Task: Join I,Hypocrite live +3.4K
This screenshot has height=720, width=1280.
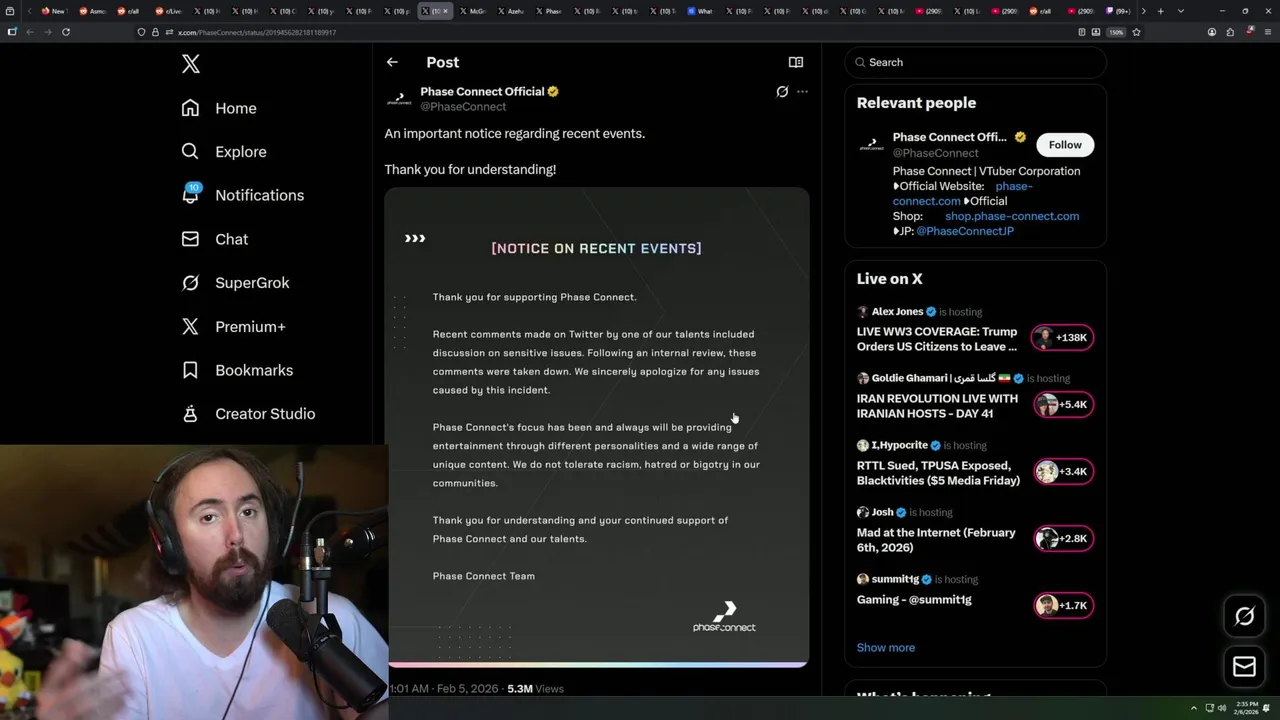Action: pyautogui.click(x=1063, y=472)
